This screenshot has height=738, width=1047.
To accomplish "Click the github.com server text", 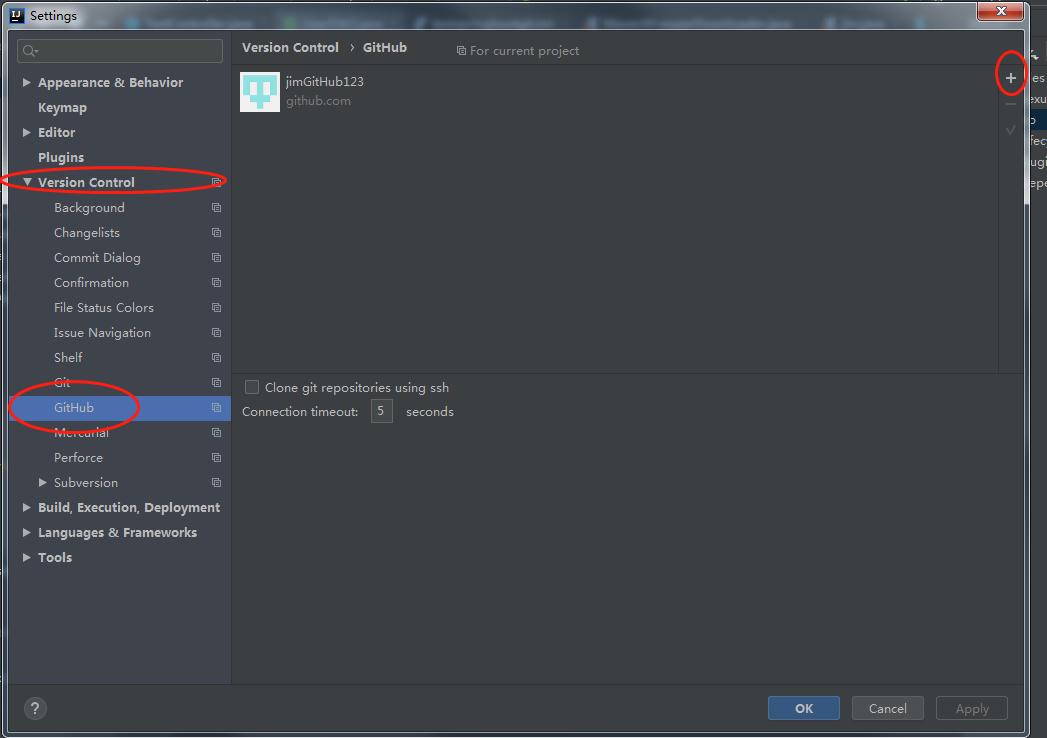I will [x=319, y=101].
